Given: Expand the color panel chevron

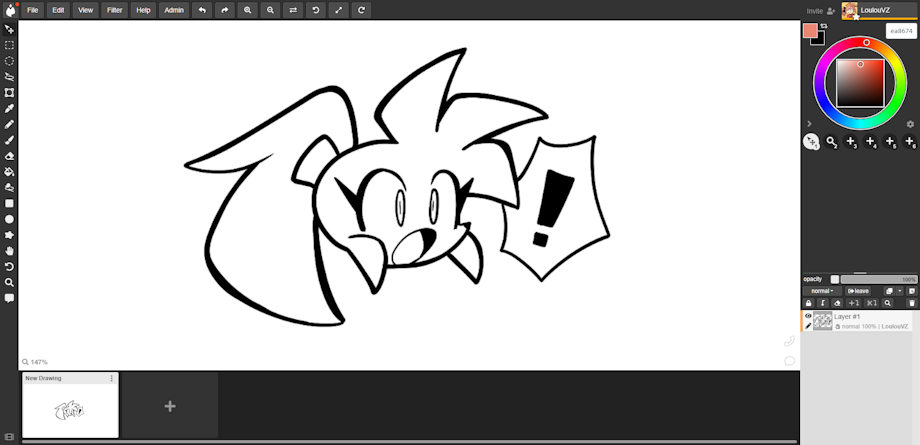Looking at the screenshot, I should pyautogui.click(x=808, y=124).
